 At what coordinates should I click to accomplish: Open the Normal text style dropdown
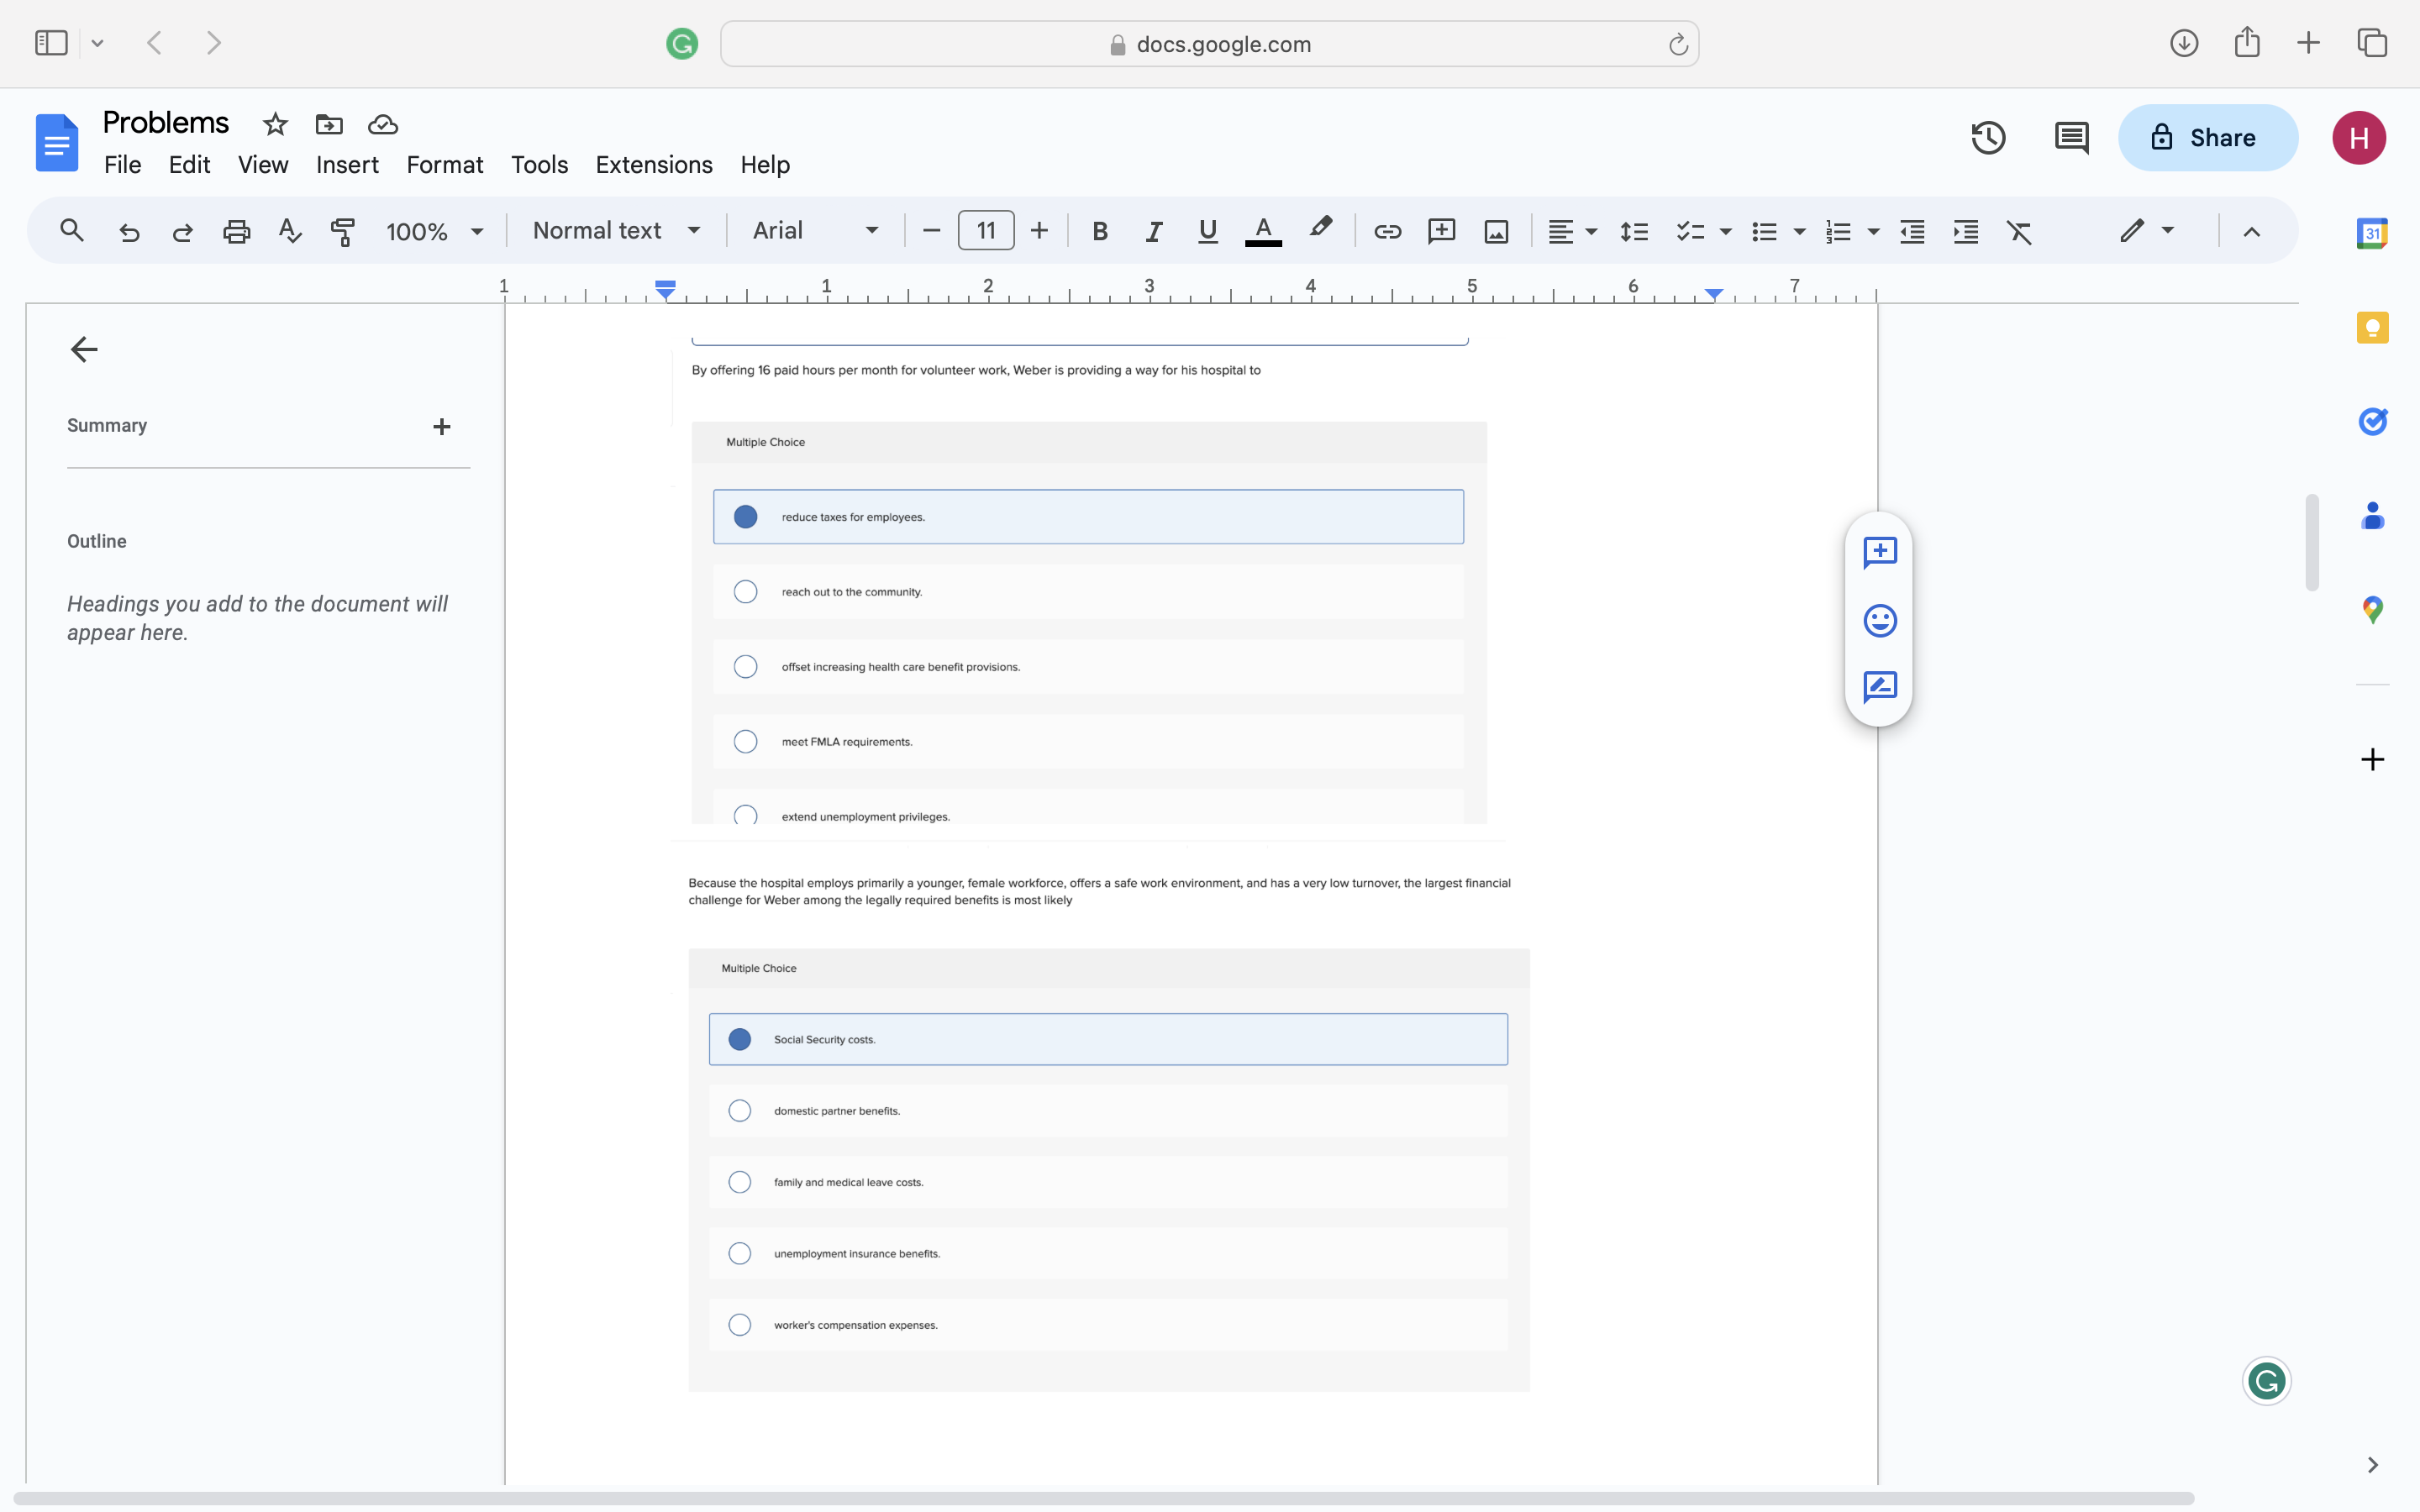click(615, 231)
